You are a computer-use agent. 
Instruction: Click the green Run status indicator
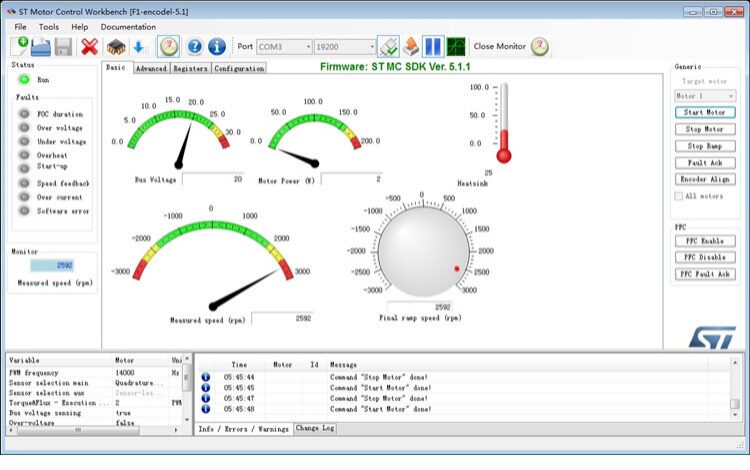[24, 79]
